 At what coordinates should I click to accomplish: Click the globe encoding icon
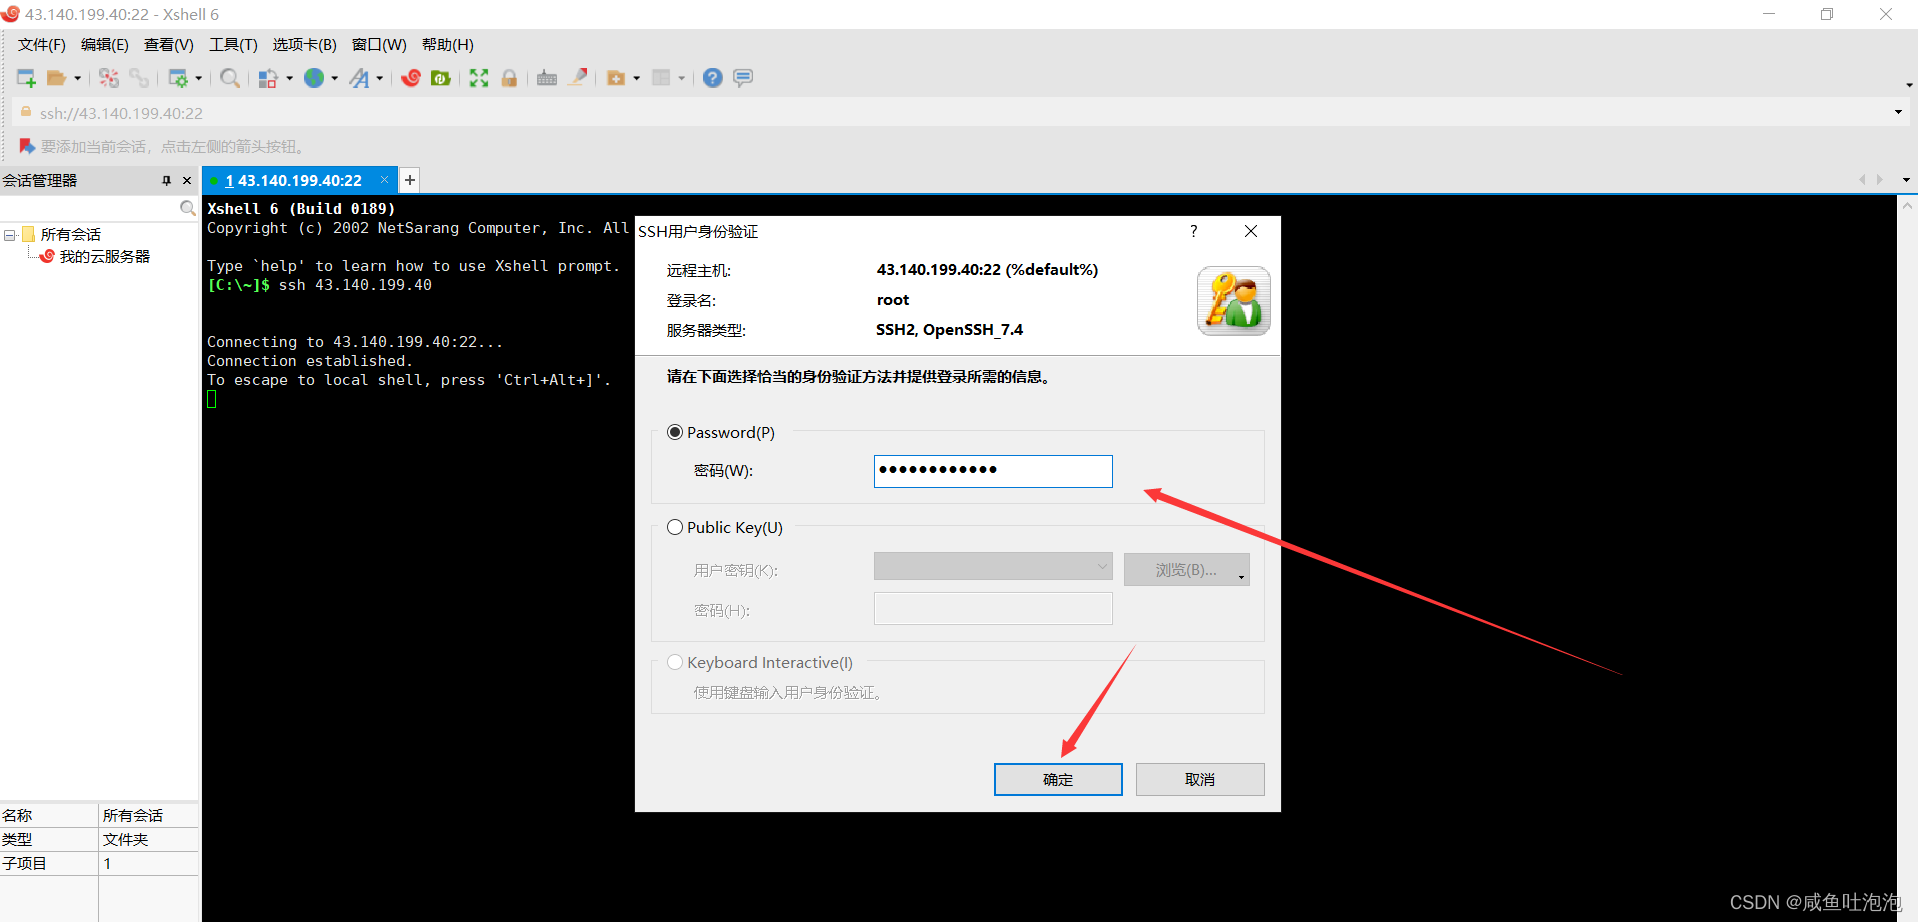click(314, 78)
